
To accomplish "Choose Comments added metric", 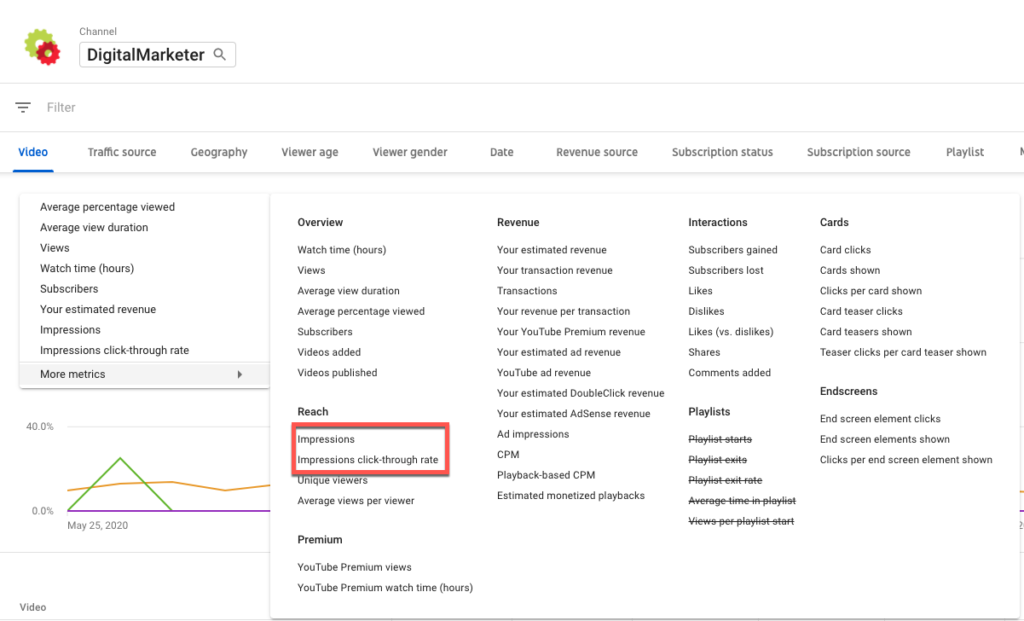I will click(729, 373).
